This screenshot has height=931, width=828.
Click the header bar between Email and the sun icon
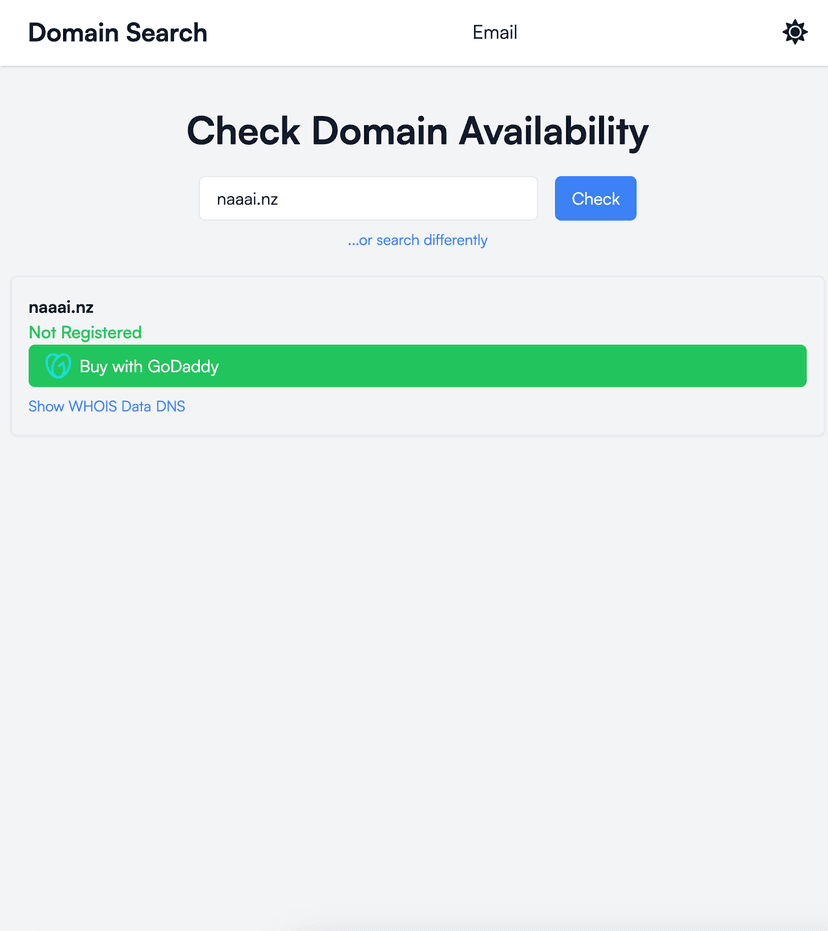[x=650, y=32]
